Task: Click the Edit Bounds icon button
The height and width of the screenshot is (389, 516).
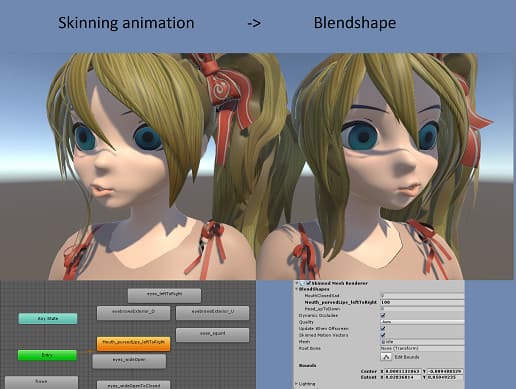Action: 386,357
